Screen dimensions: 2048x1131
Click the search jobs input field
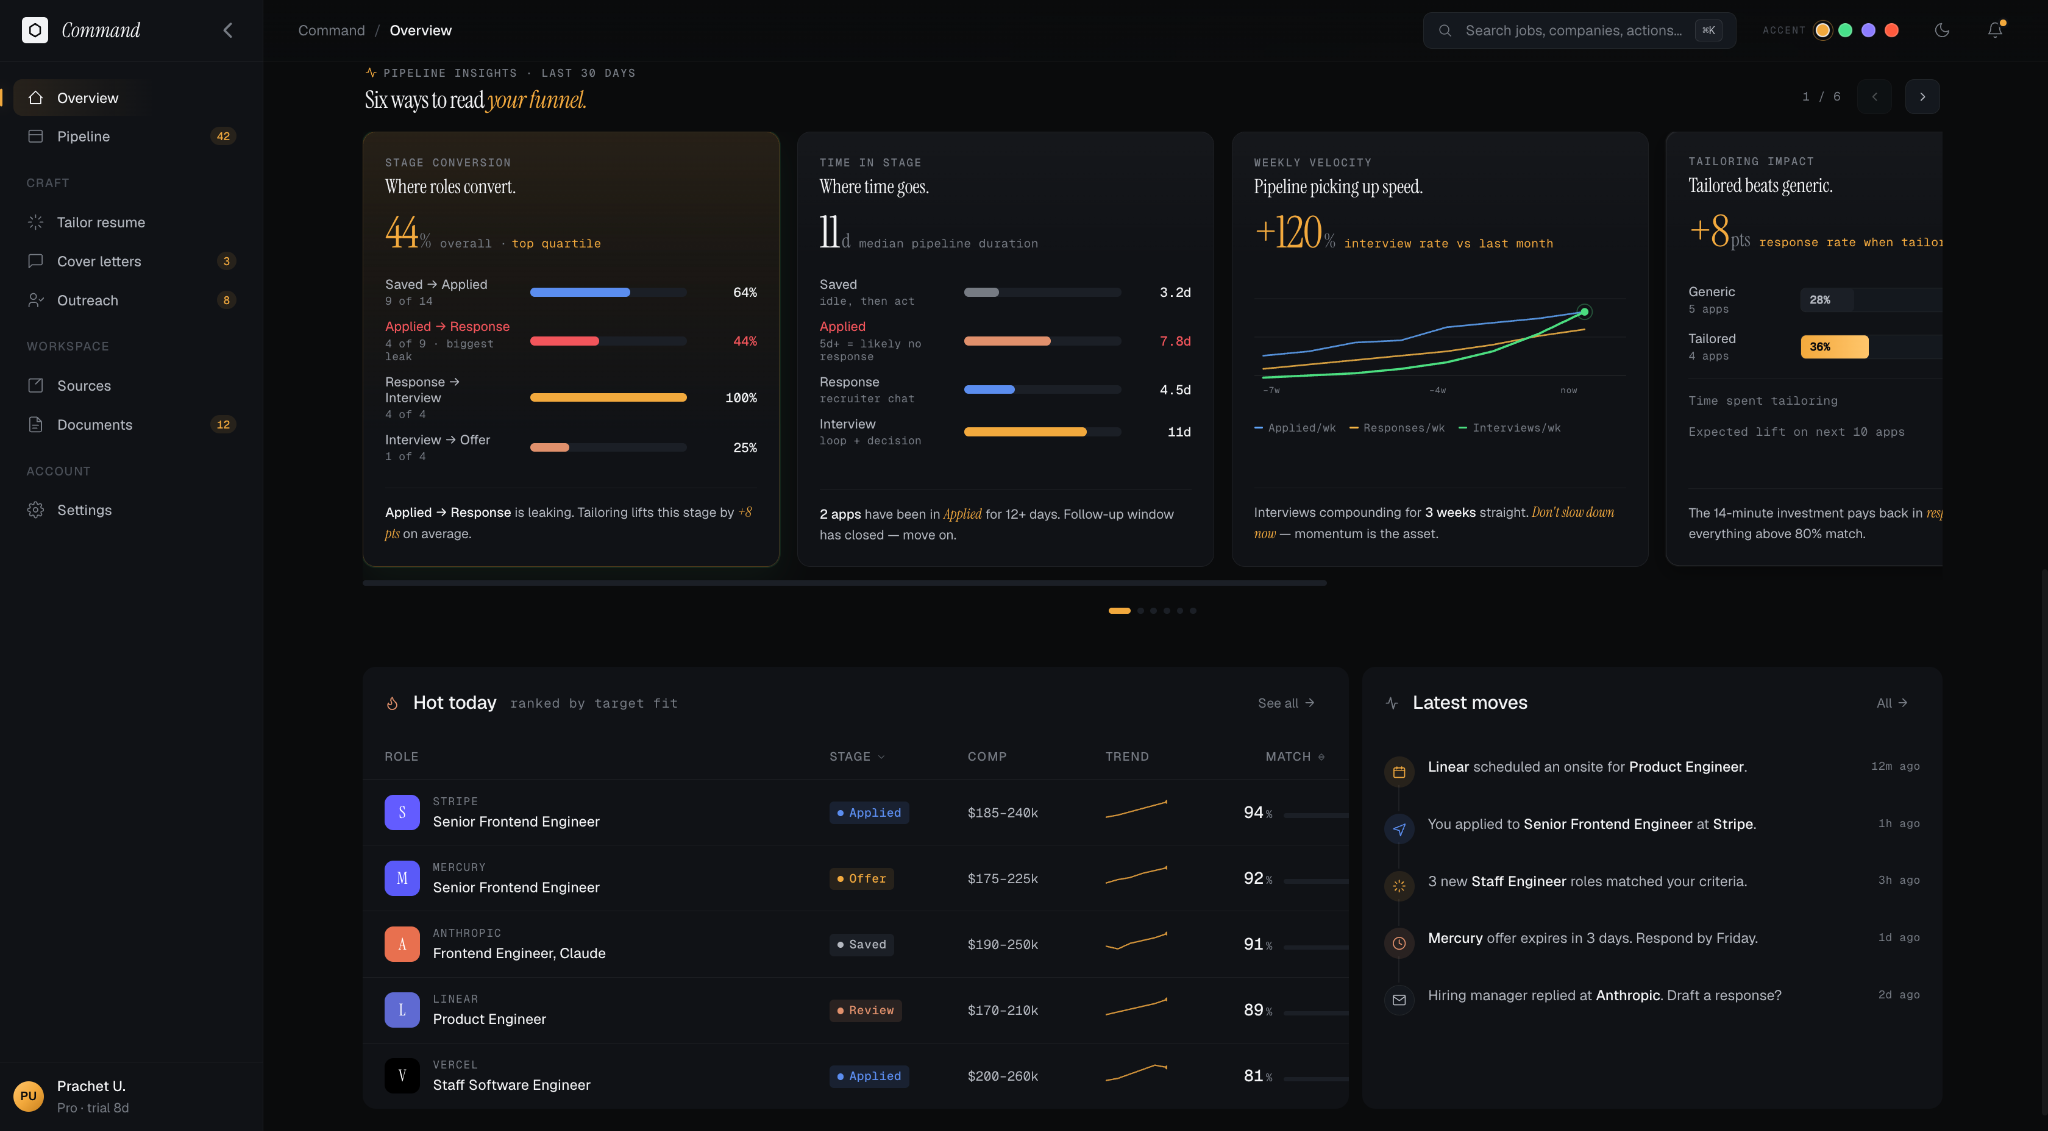point(1579,30)
